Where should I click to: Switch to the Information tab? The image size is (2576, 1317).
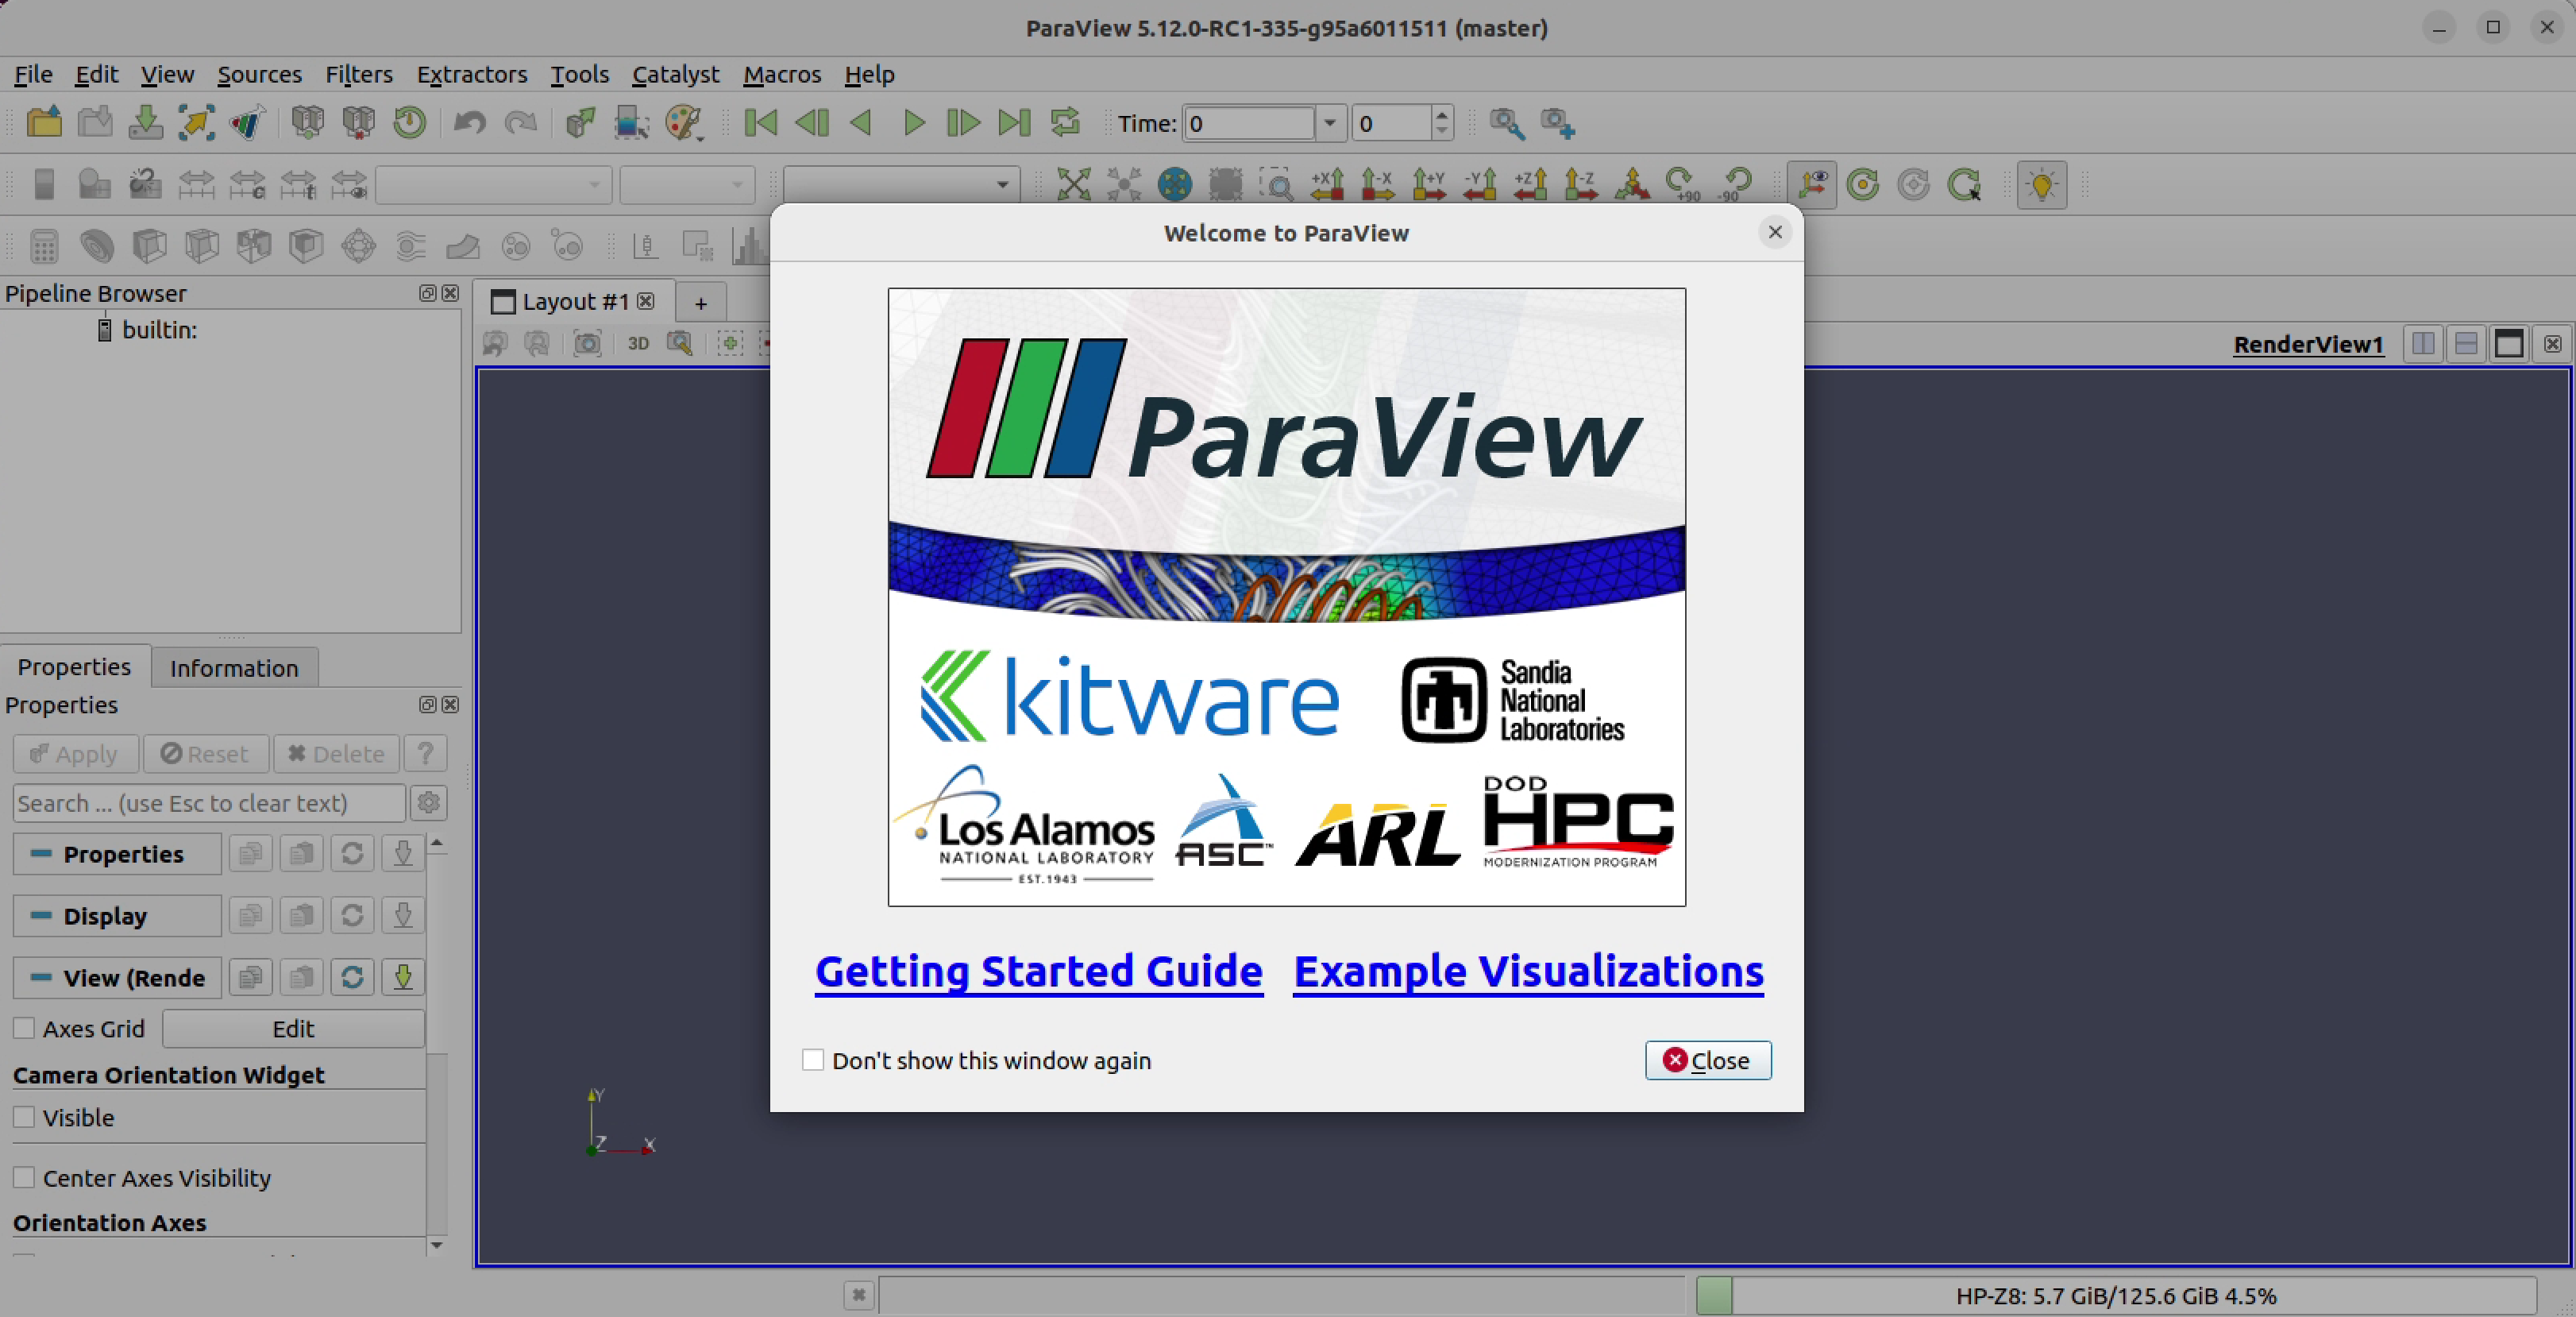(x=234, y=668)
